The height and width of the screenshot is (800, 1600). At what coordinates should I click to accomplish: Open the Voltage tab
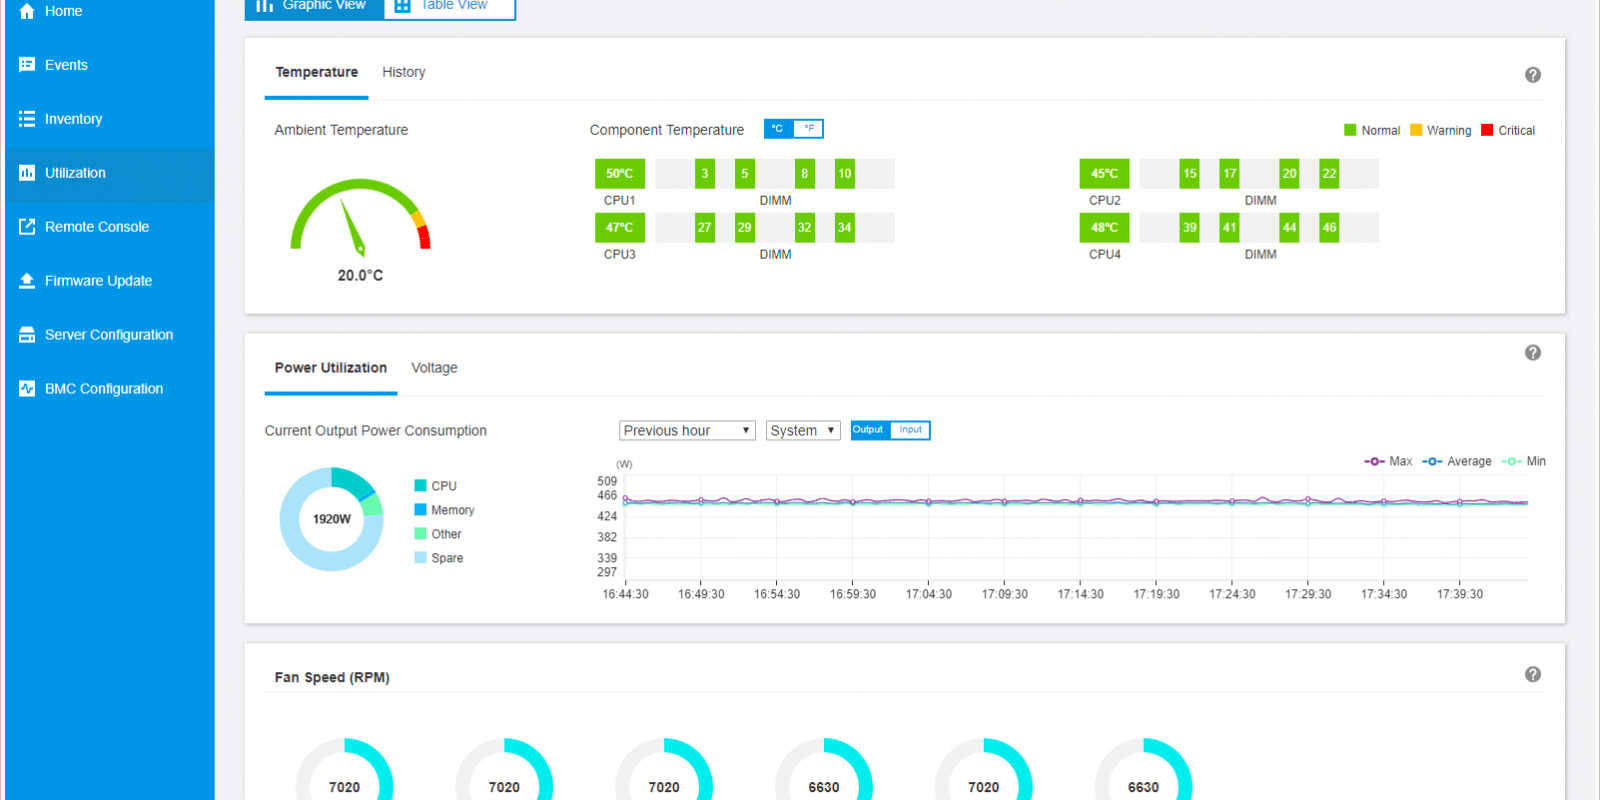click(x=434, y=368)
